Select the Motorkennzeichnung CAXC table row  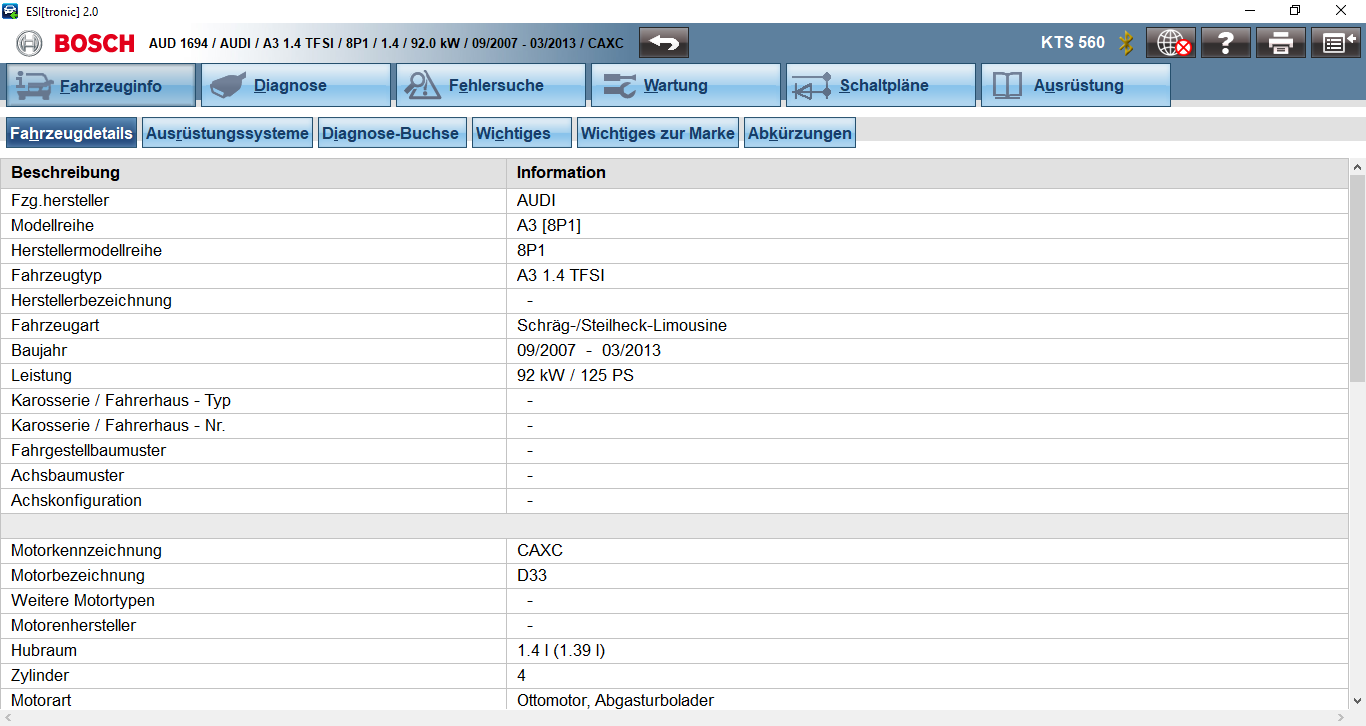coord(675,550)
